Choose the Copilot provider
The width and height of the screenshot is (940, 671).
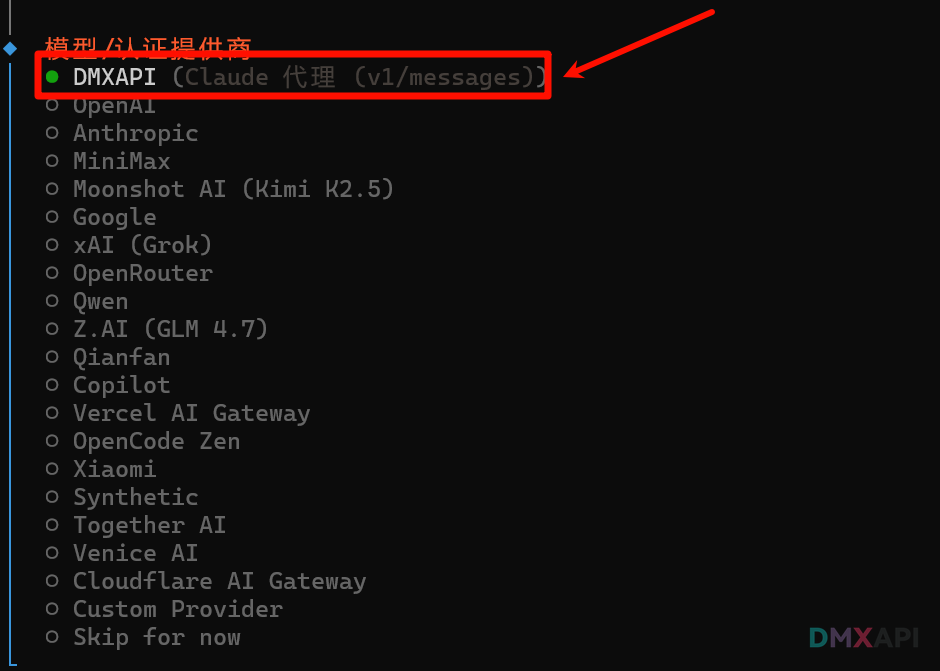pos(121,385)
